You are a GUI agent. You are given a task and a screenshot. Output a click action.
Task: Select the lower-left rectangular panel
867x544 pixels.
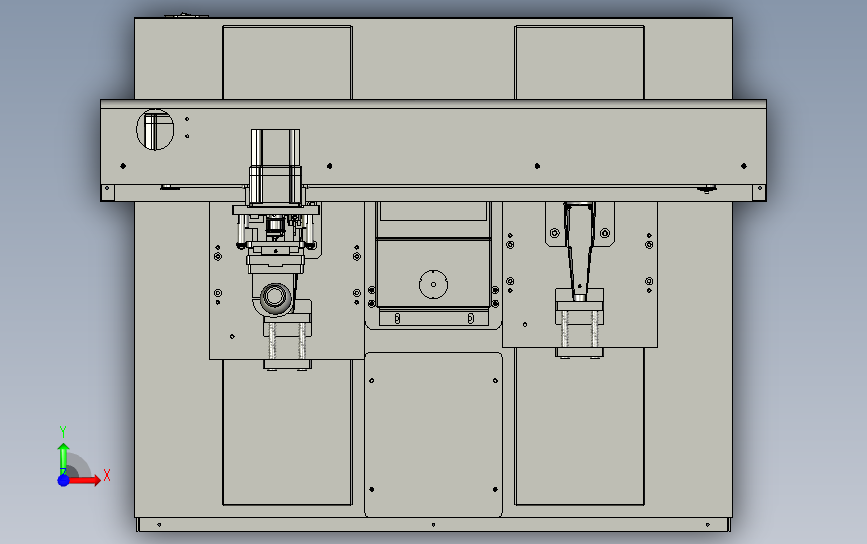[x=287, y=432]
